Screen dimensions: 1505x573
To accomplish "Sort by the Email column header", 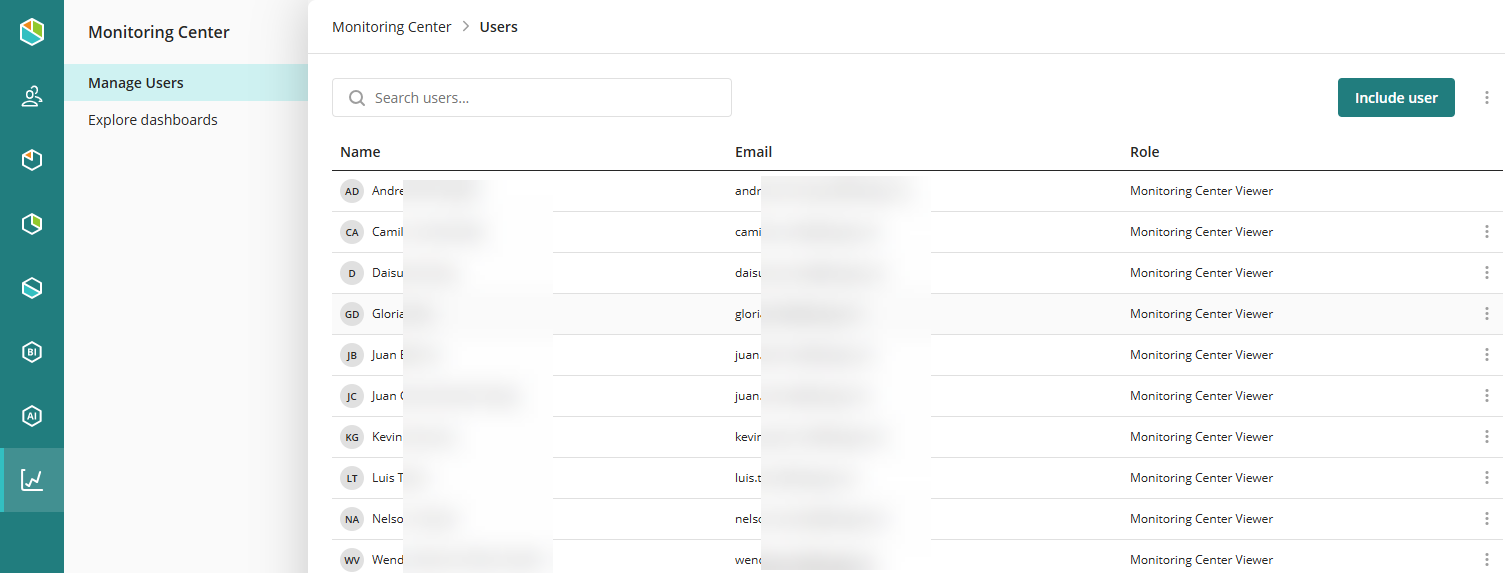I will pyautogui.click(x=753, y=152).
